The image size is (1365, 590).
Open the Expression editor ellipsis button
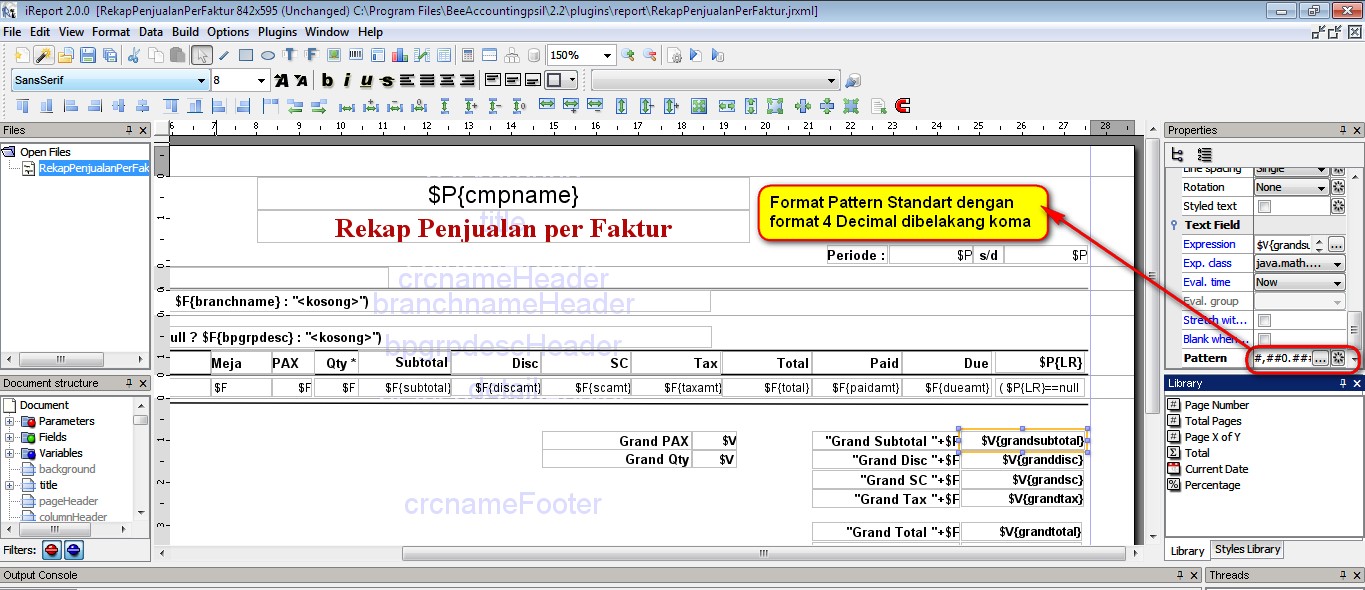pos(1336,244)
